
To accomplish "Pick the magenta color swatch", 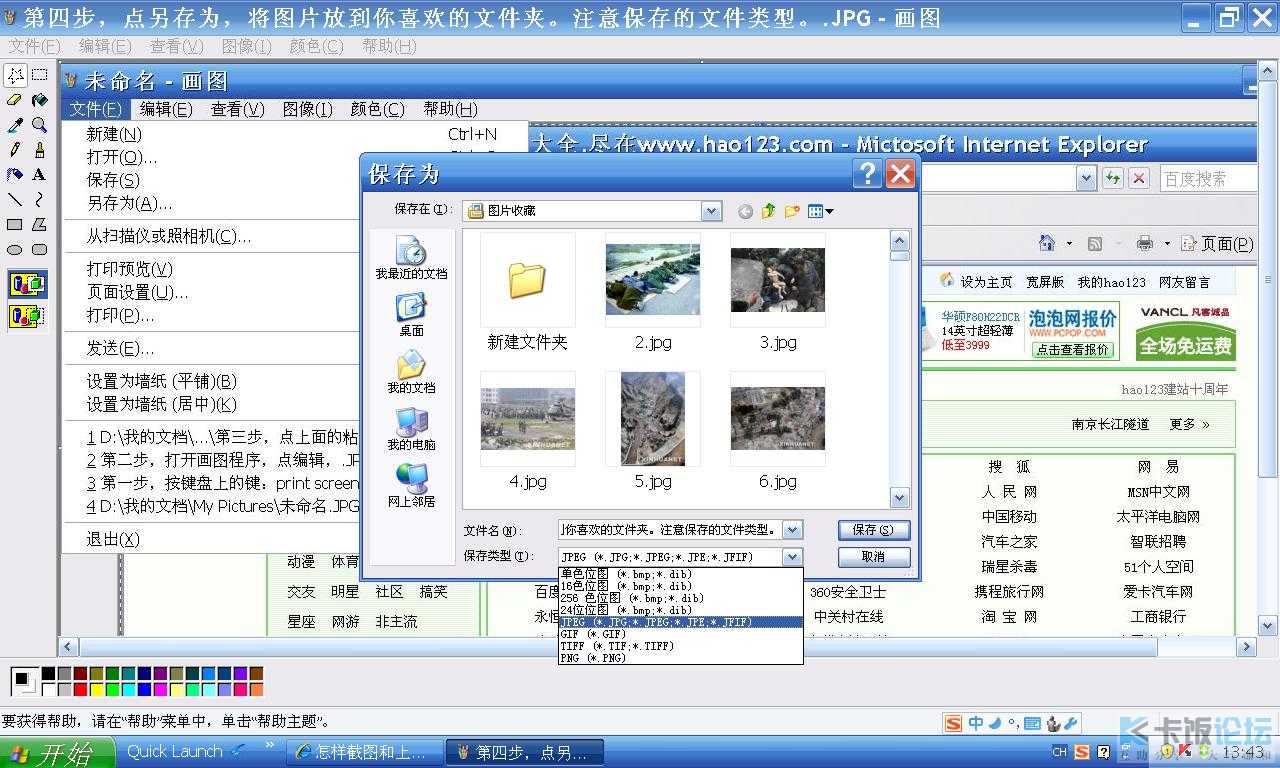I will coord(160,690).
